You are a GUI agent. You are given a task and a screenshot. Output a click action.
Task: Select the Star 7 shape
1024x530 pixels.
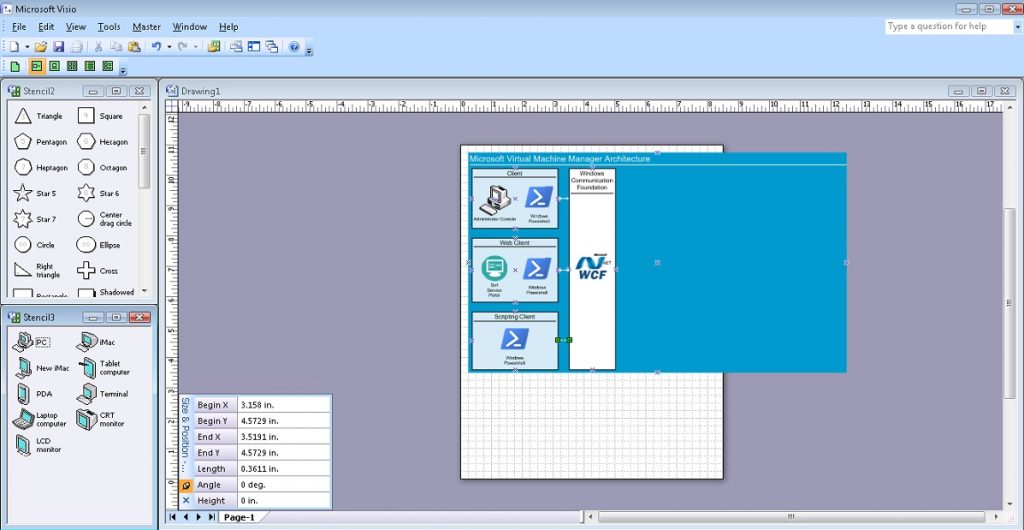pyautogui.click(x=35, y=219)
